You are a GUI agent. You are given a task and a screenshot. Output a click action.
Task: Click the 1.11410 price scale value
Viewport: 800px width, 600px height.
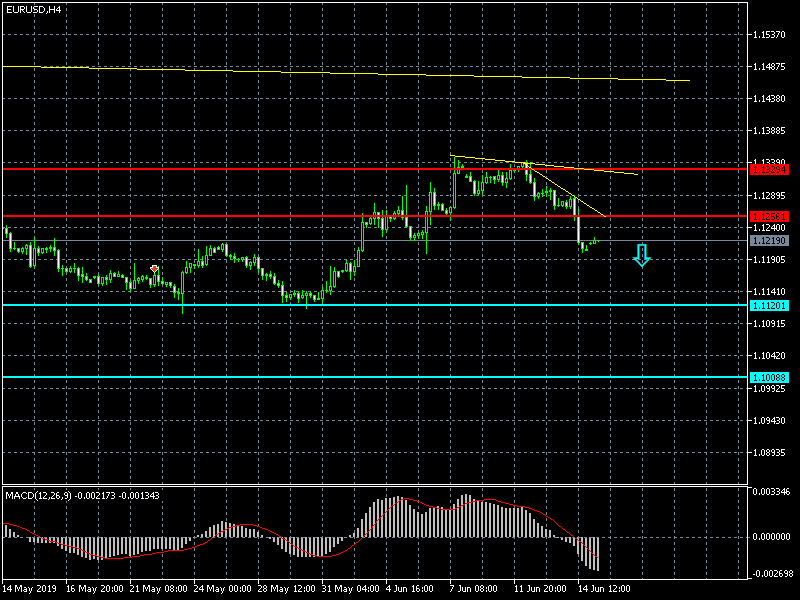[x=769, y=292]
